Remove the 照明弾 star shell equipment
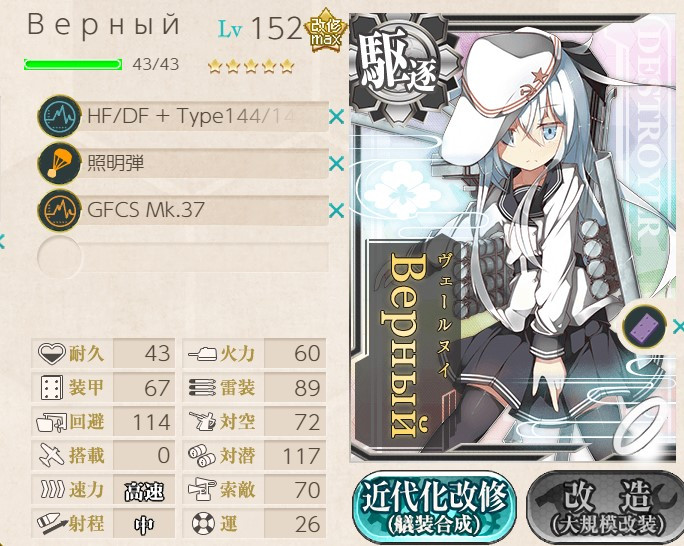 (336, 164)
